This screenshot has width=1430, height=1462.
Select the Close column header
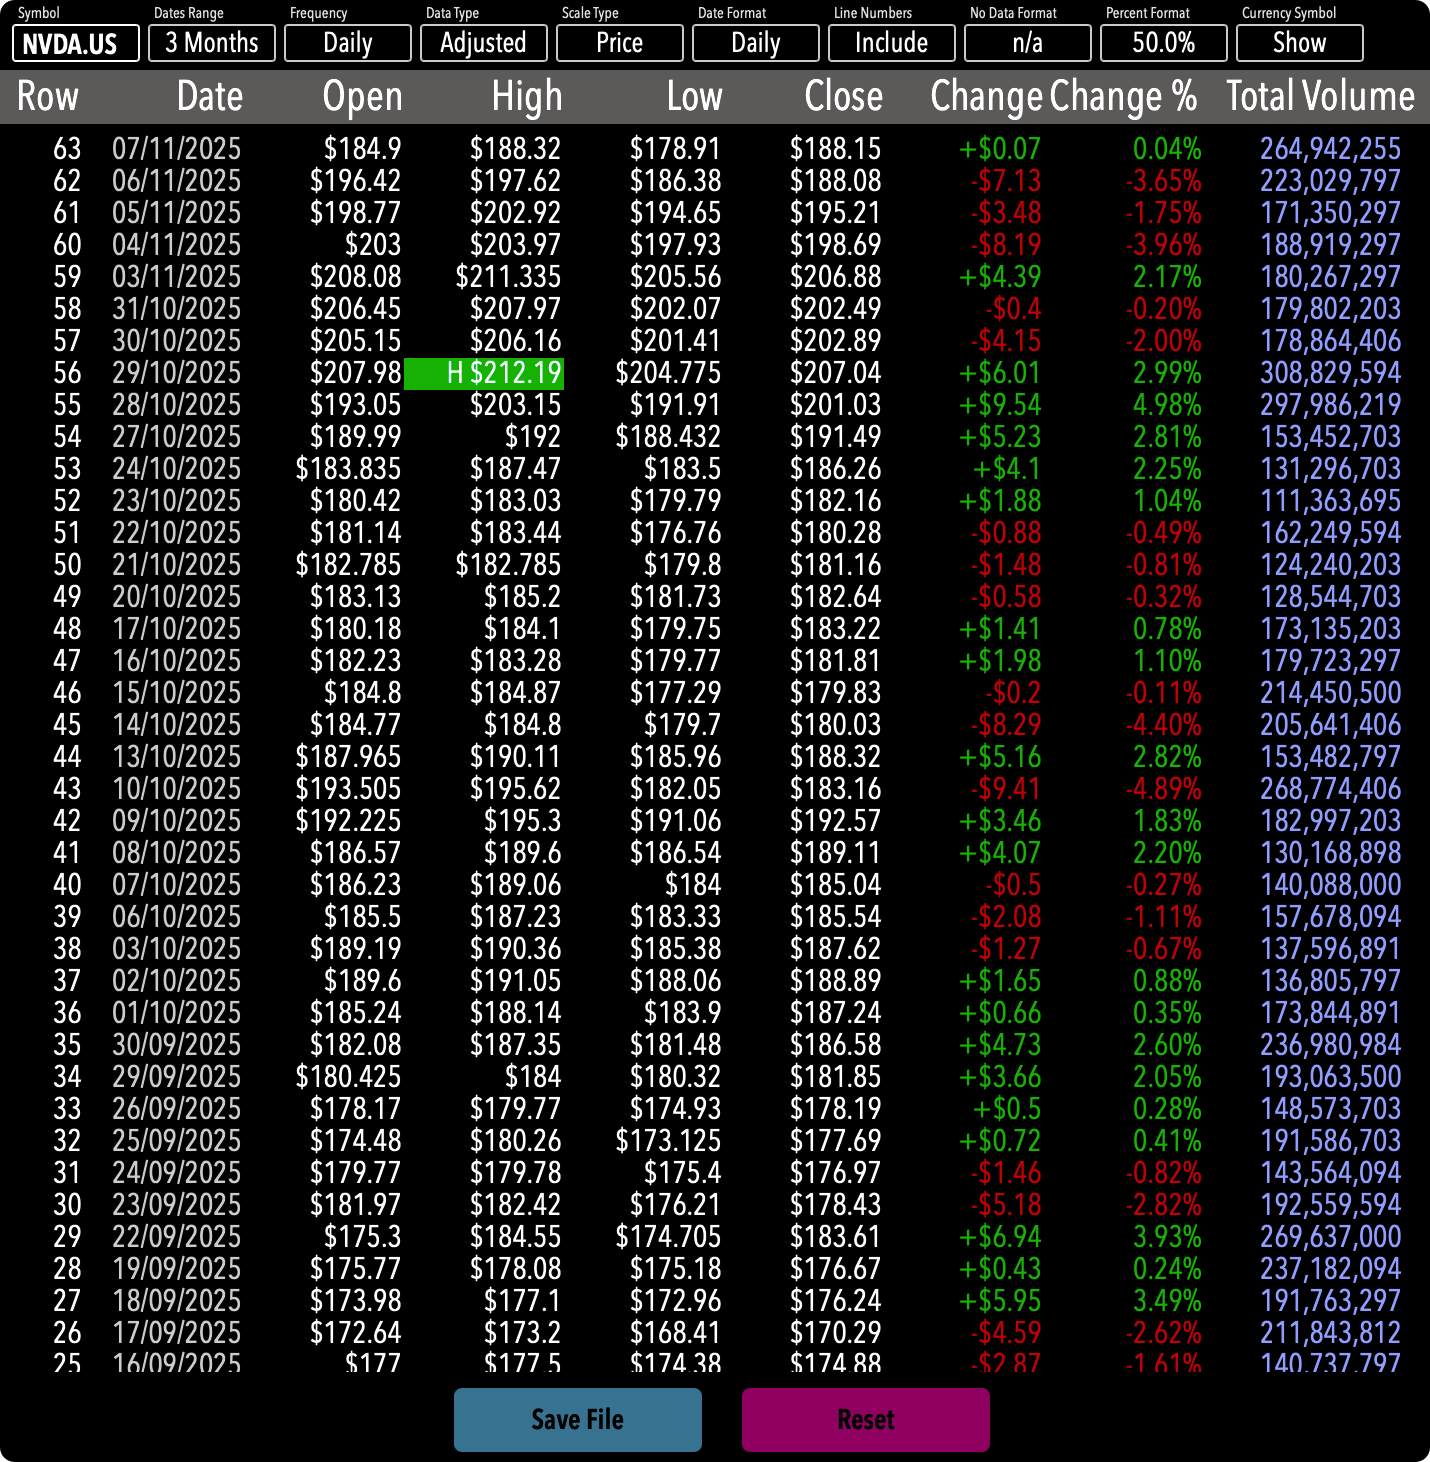[843, 97]
